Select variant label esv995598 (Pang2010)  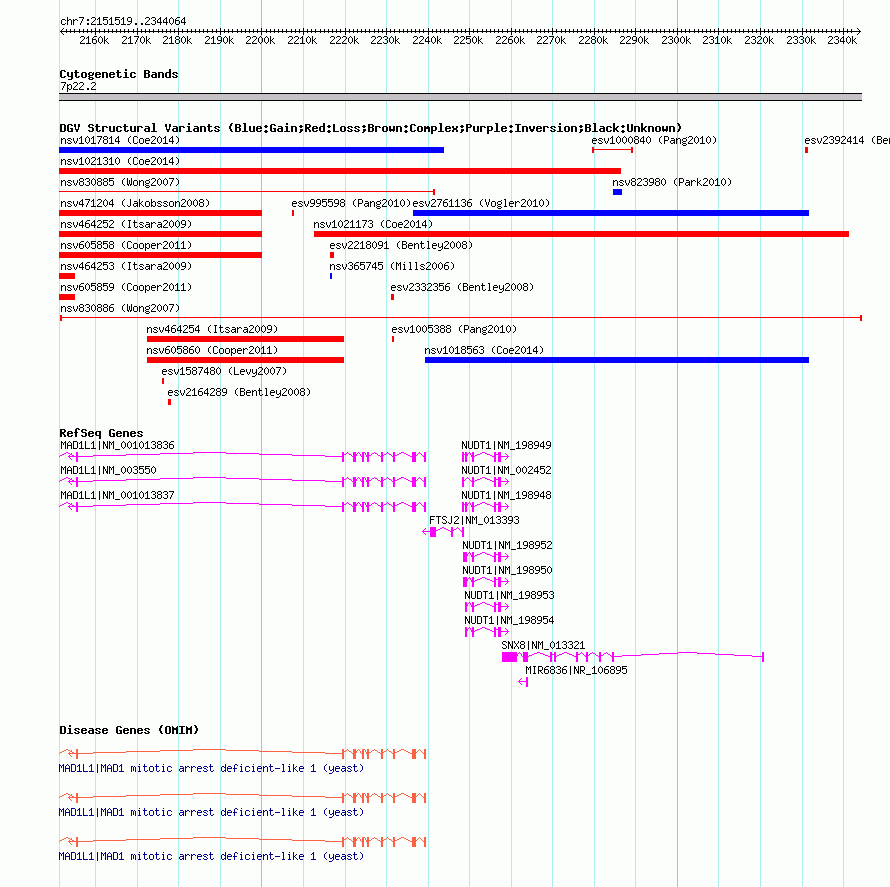pos(351,203)
